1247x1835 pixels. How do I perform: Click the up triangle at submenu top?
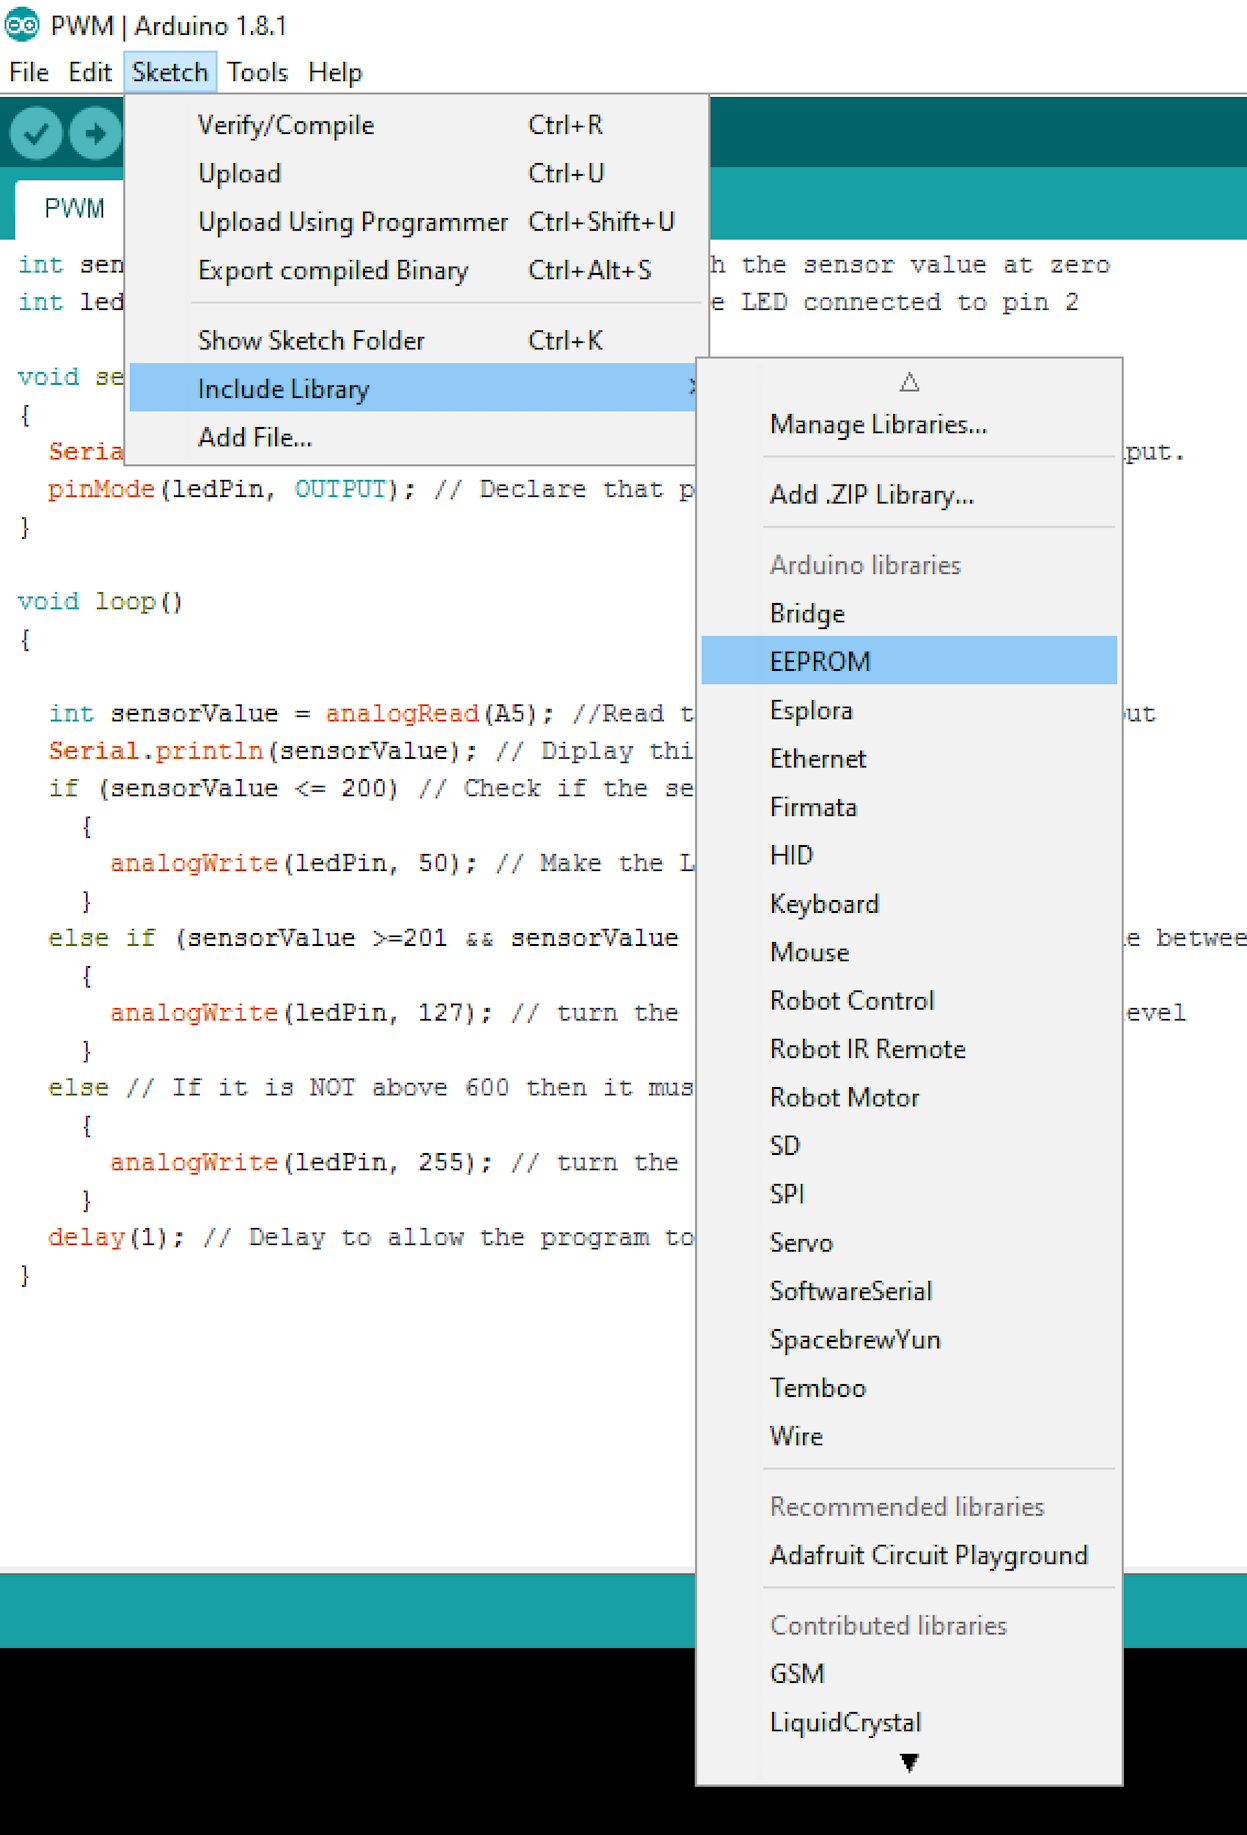tap(909, 382)
